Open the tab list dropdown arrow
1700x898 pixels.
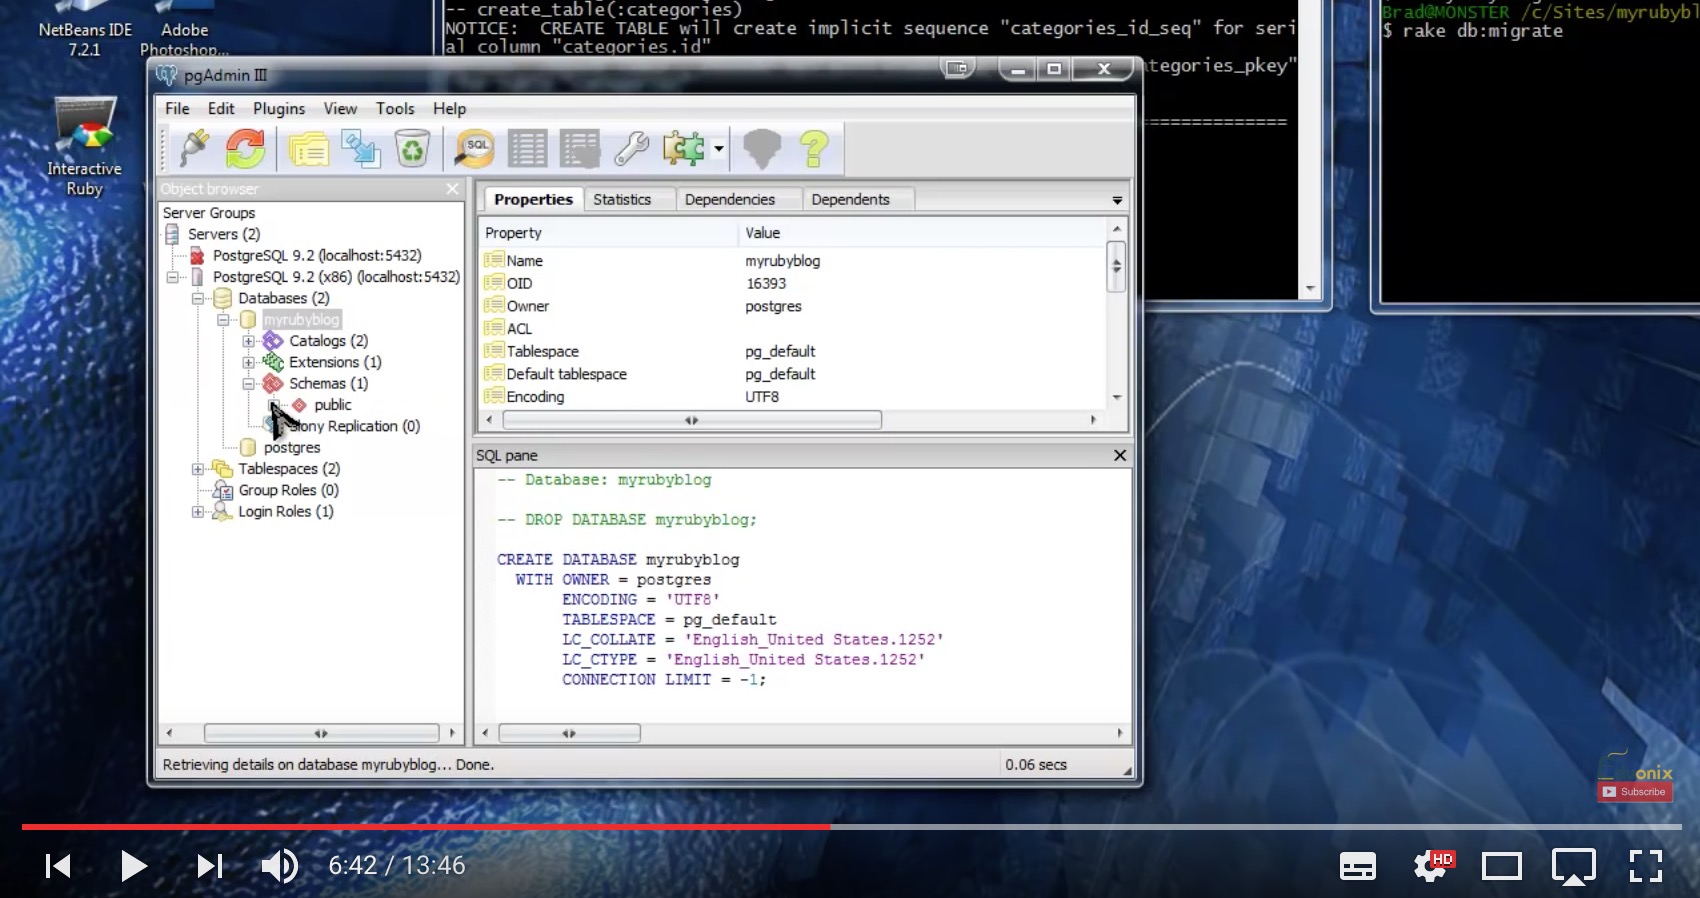[1117, 201]
